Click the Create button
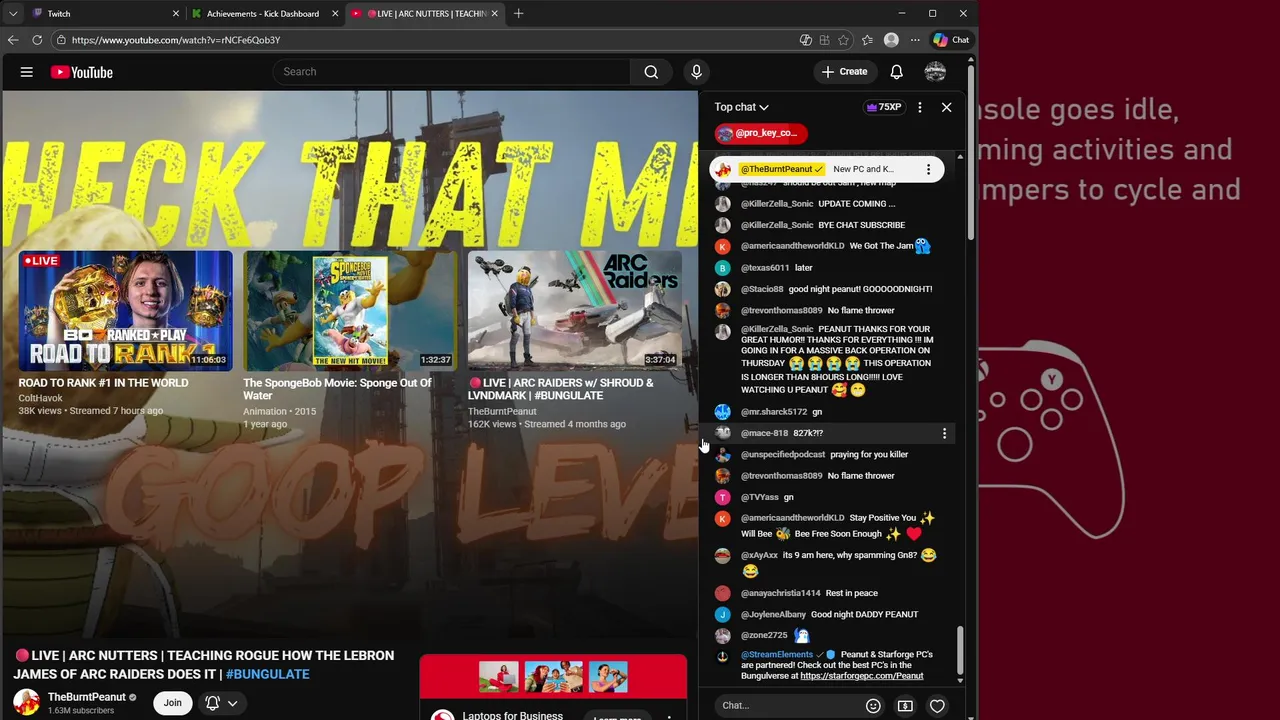 (845, 72)
